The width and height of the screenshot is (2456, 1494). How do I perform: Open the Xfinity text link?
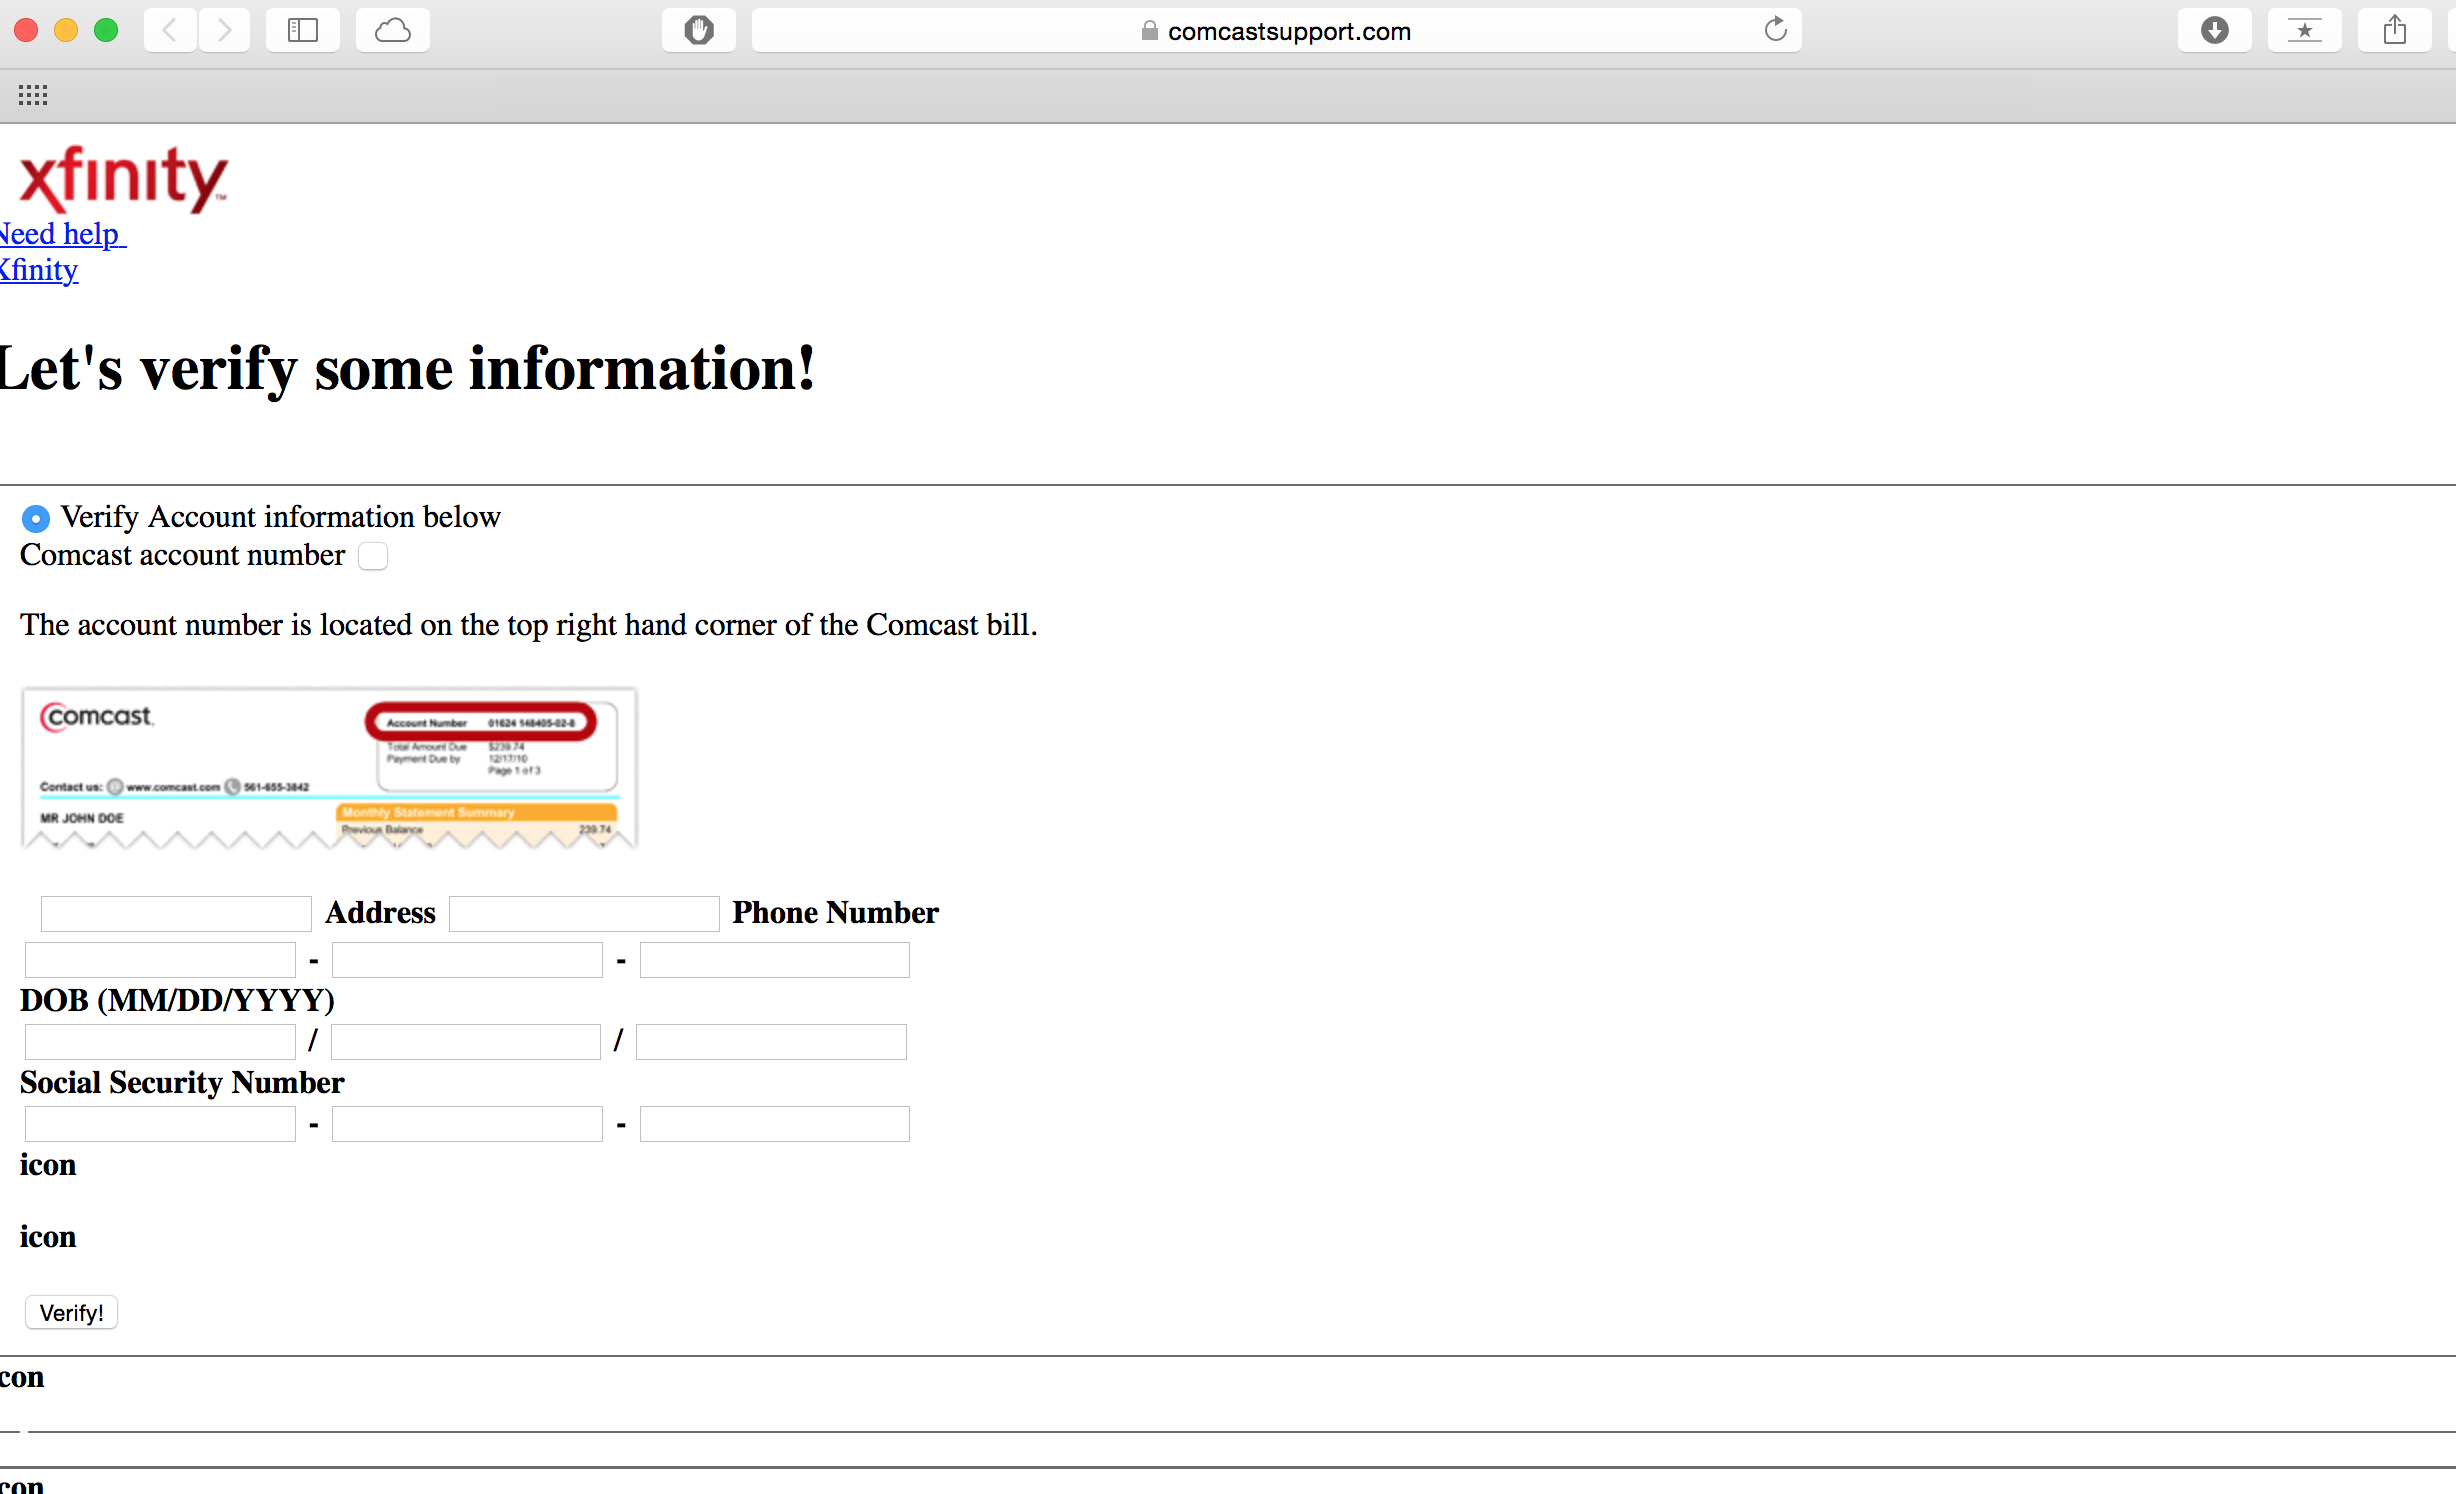pyautogui.click(x=39, y=270)
